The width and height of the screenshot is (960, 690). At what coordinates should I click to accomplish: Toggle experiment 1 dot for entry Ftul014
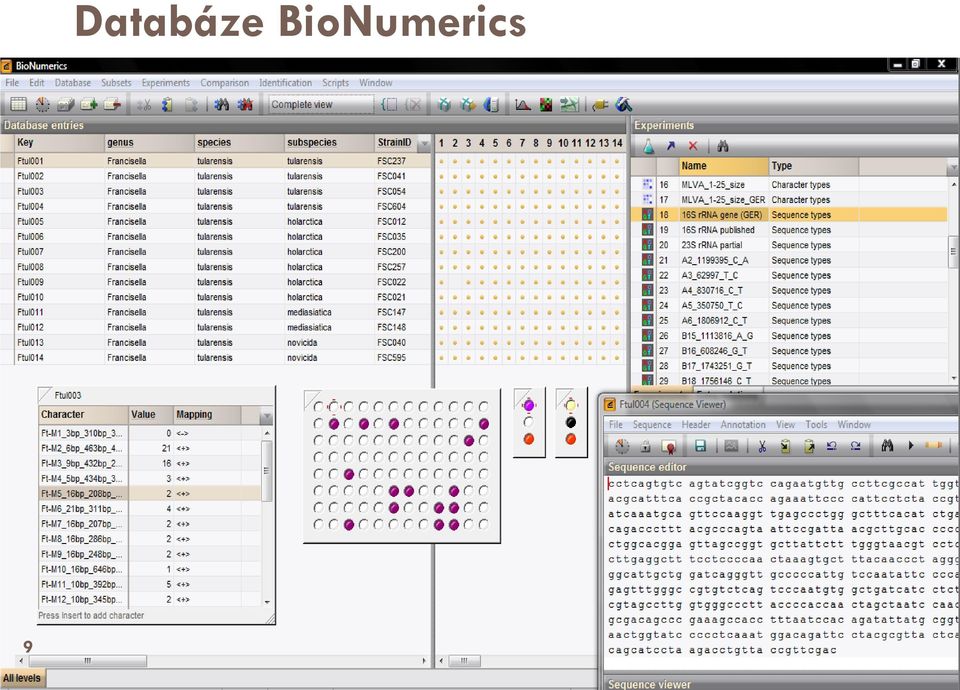441,358
